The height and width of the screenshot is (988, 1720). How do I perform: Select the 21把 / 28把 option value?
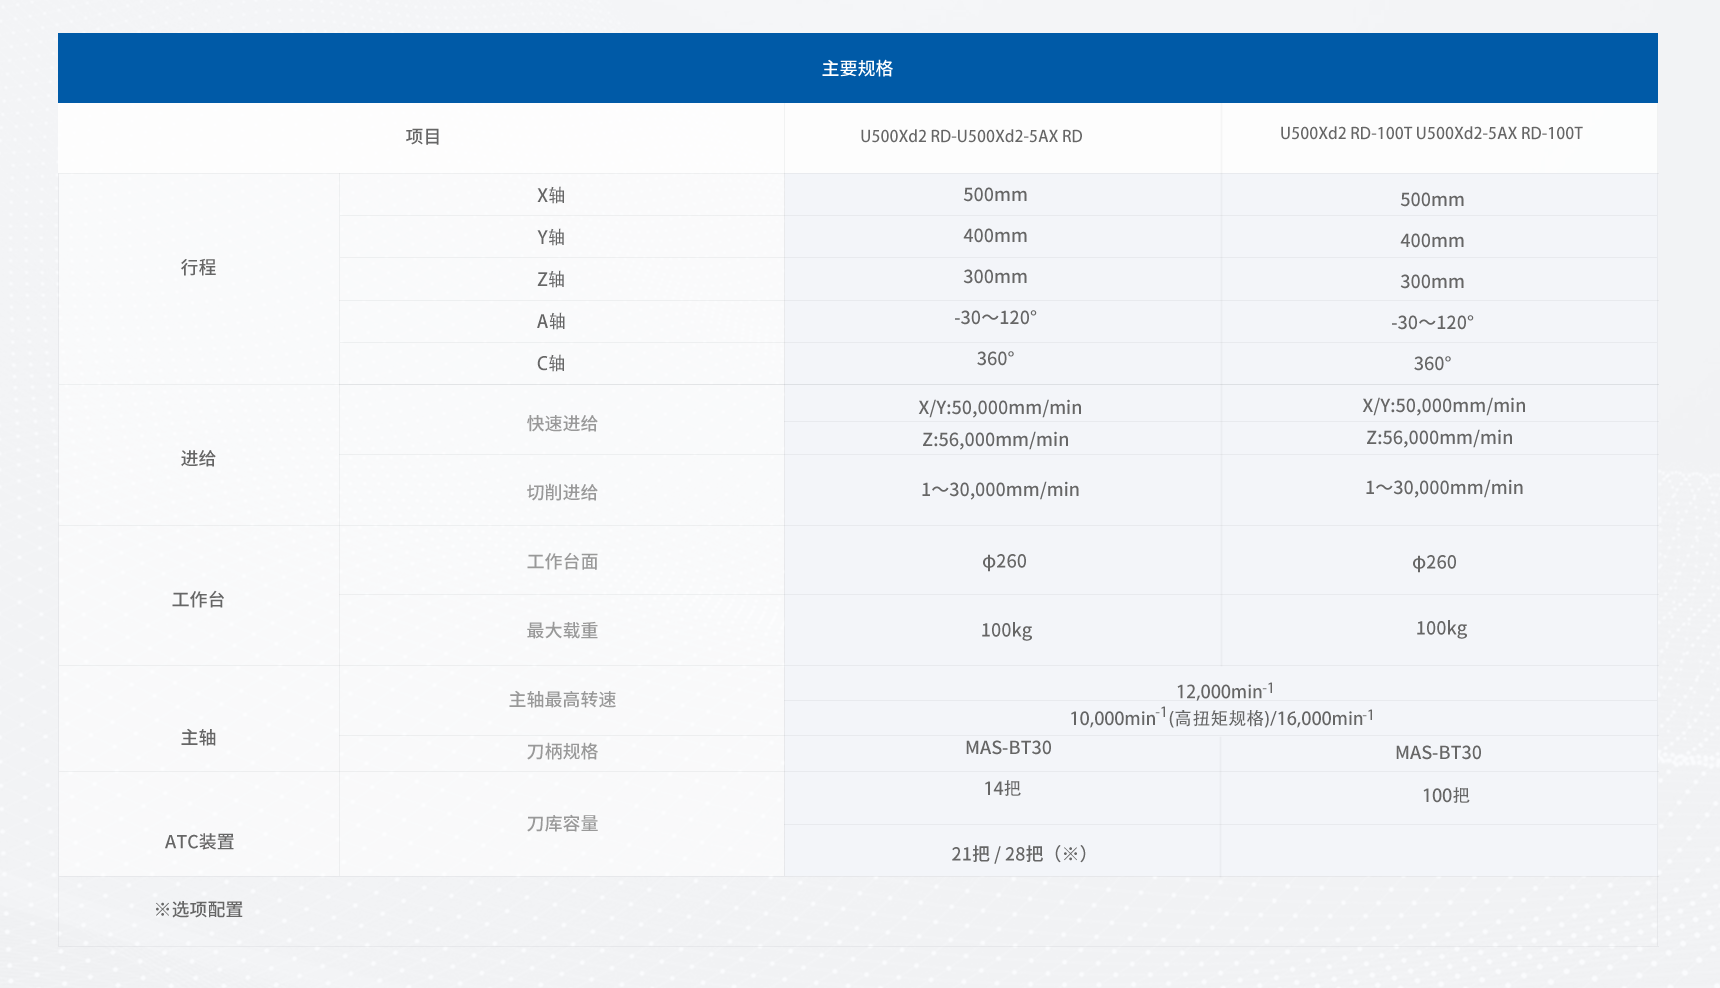(x=1018, y=854)
